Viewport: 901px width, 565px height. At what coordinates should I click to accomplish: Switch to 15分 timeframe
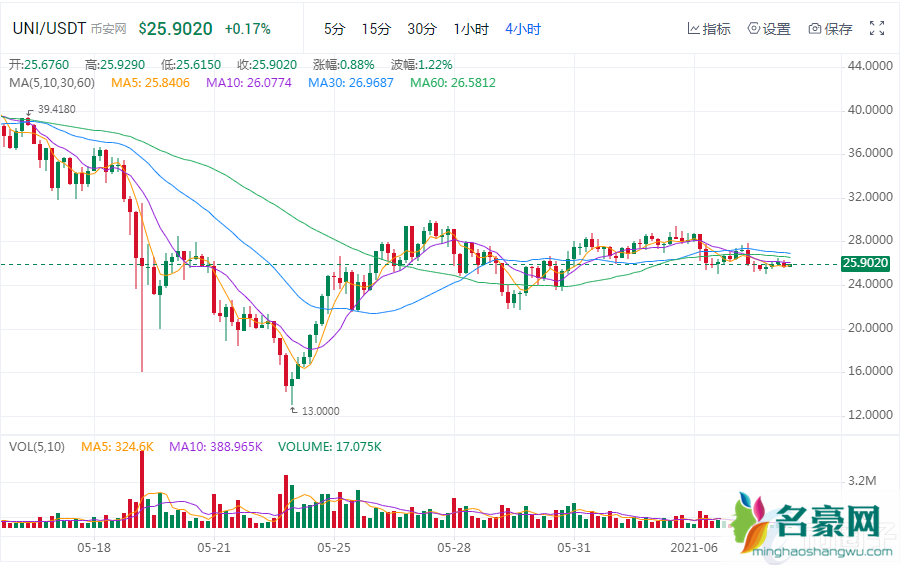click(376, 29)
